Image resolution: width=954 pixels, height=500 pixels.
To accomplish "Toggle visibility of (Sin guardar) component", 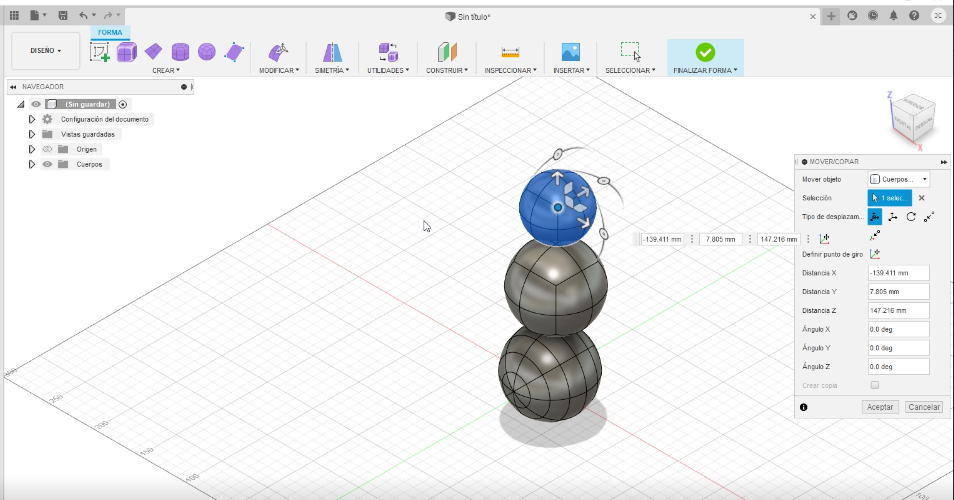I will 36,104.
